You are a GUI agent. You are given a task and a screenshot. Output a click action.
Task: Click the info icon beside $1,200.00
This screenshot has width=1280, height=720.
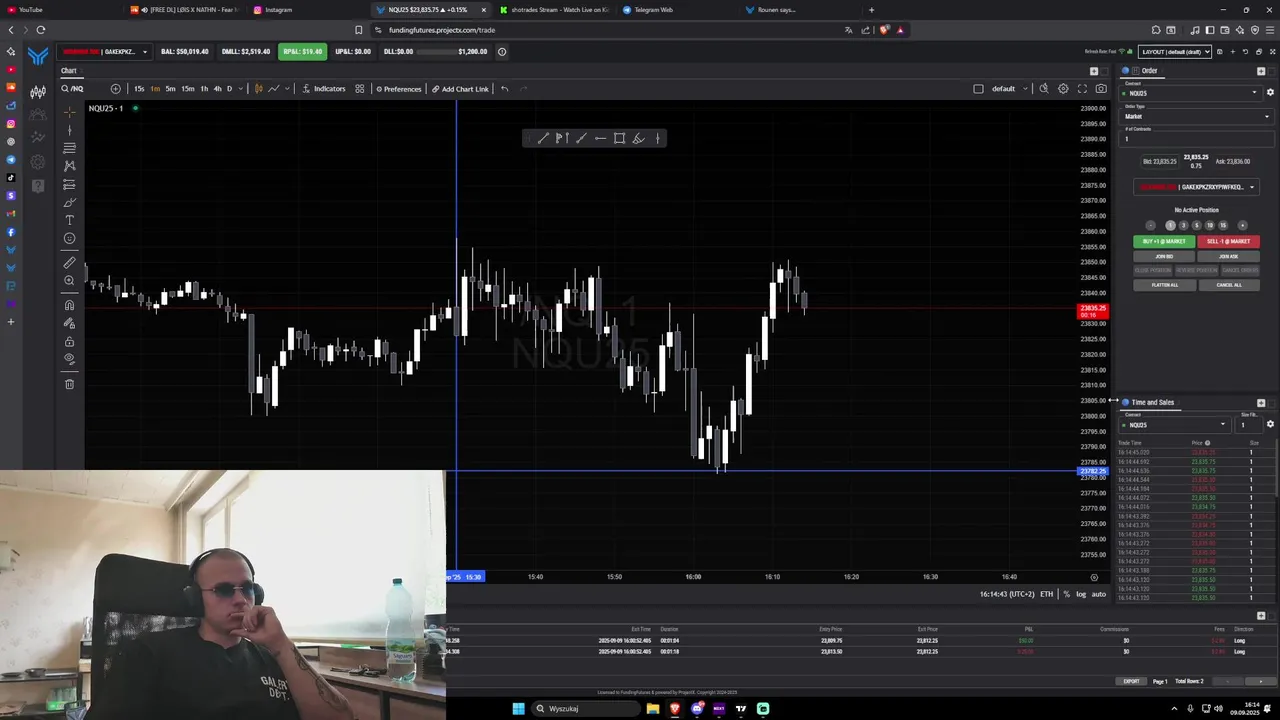[x=502, y=52]
